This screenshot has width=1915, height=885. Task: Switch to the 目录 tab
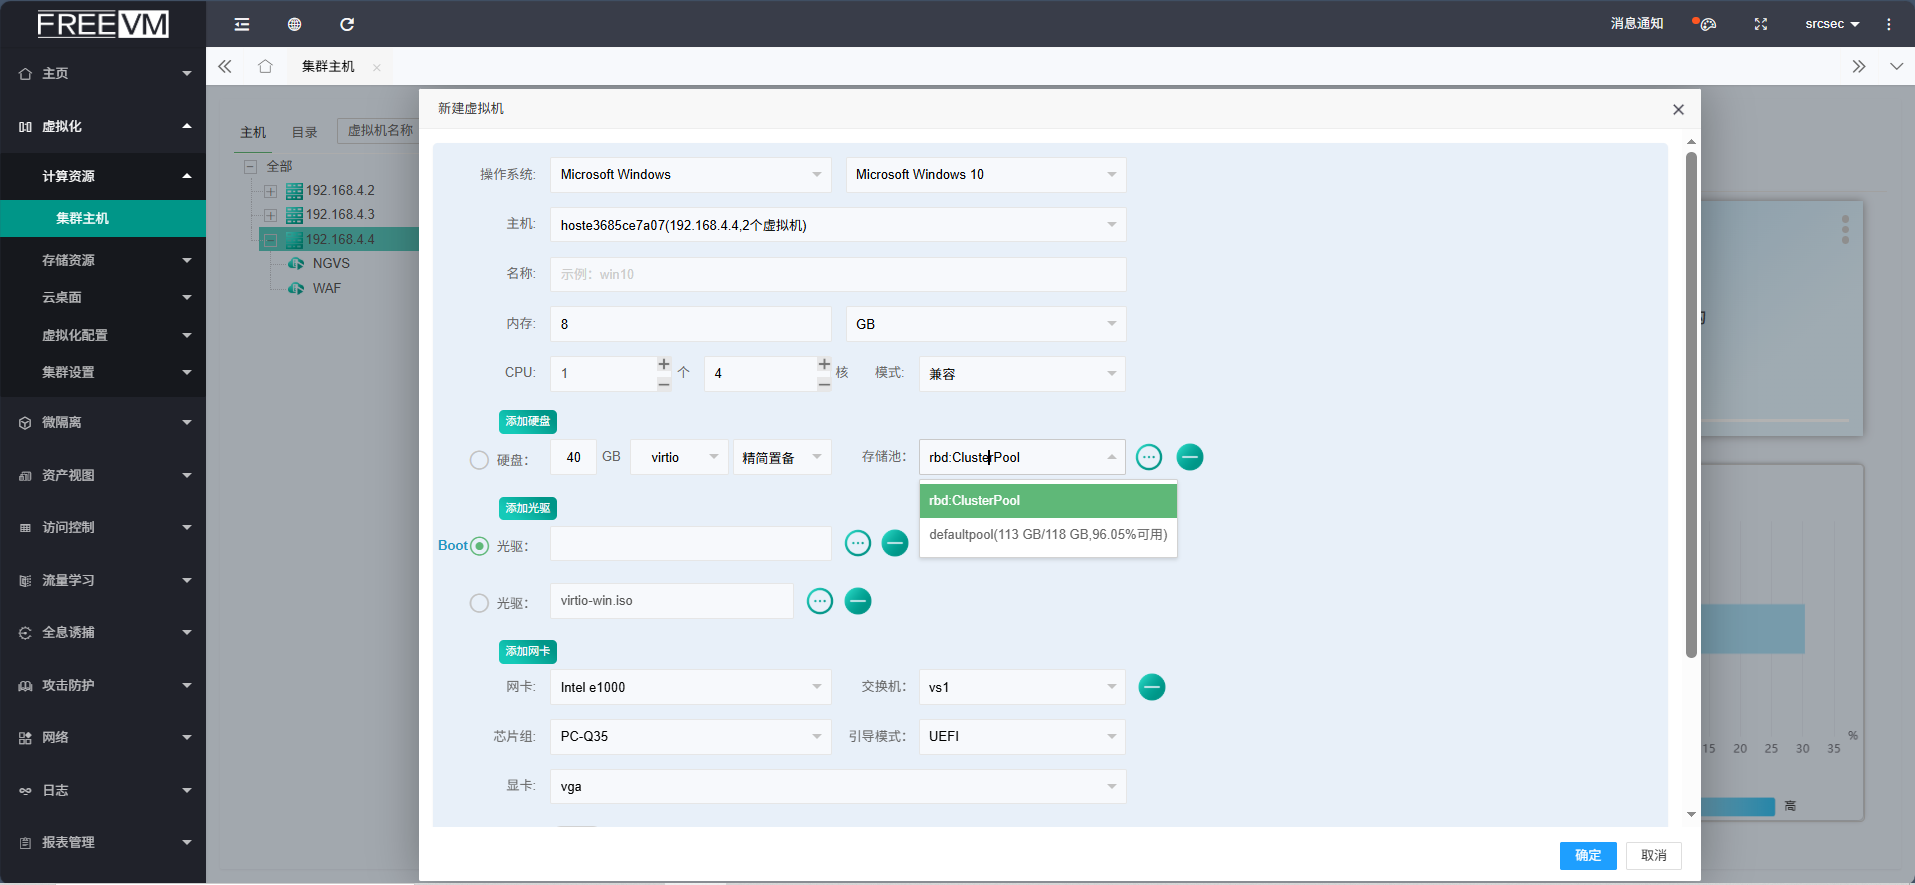[x=304, y=132]
